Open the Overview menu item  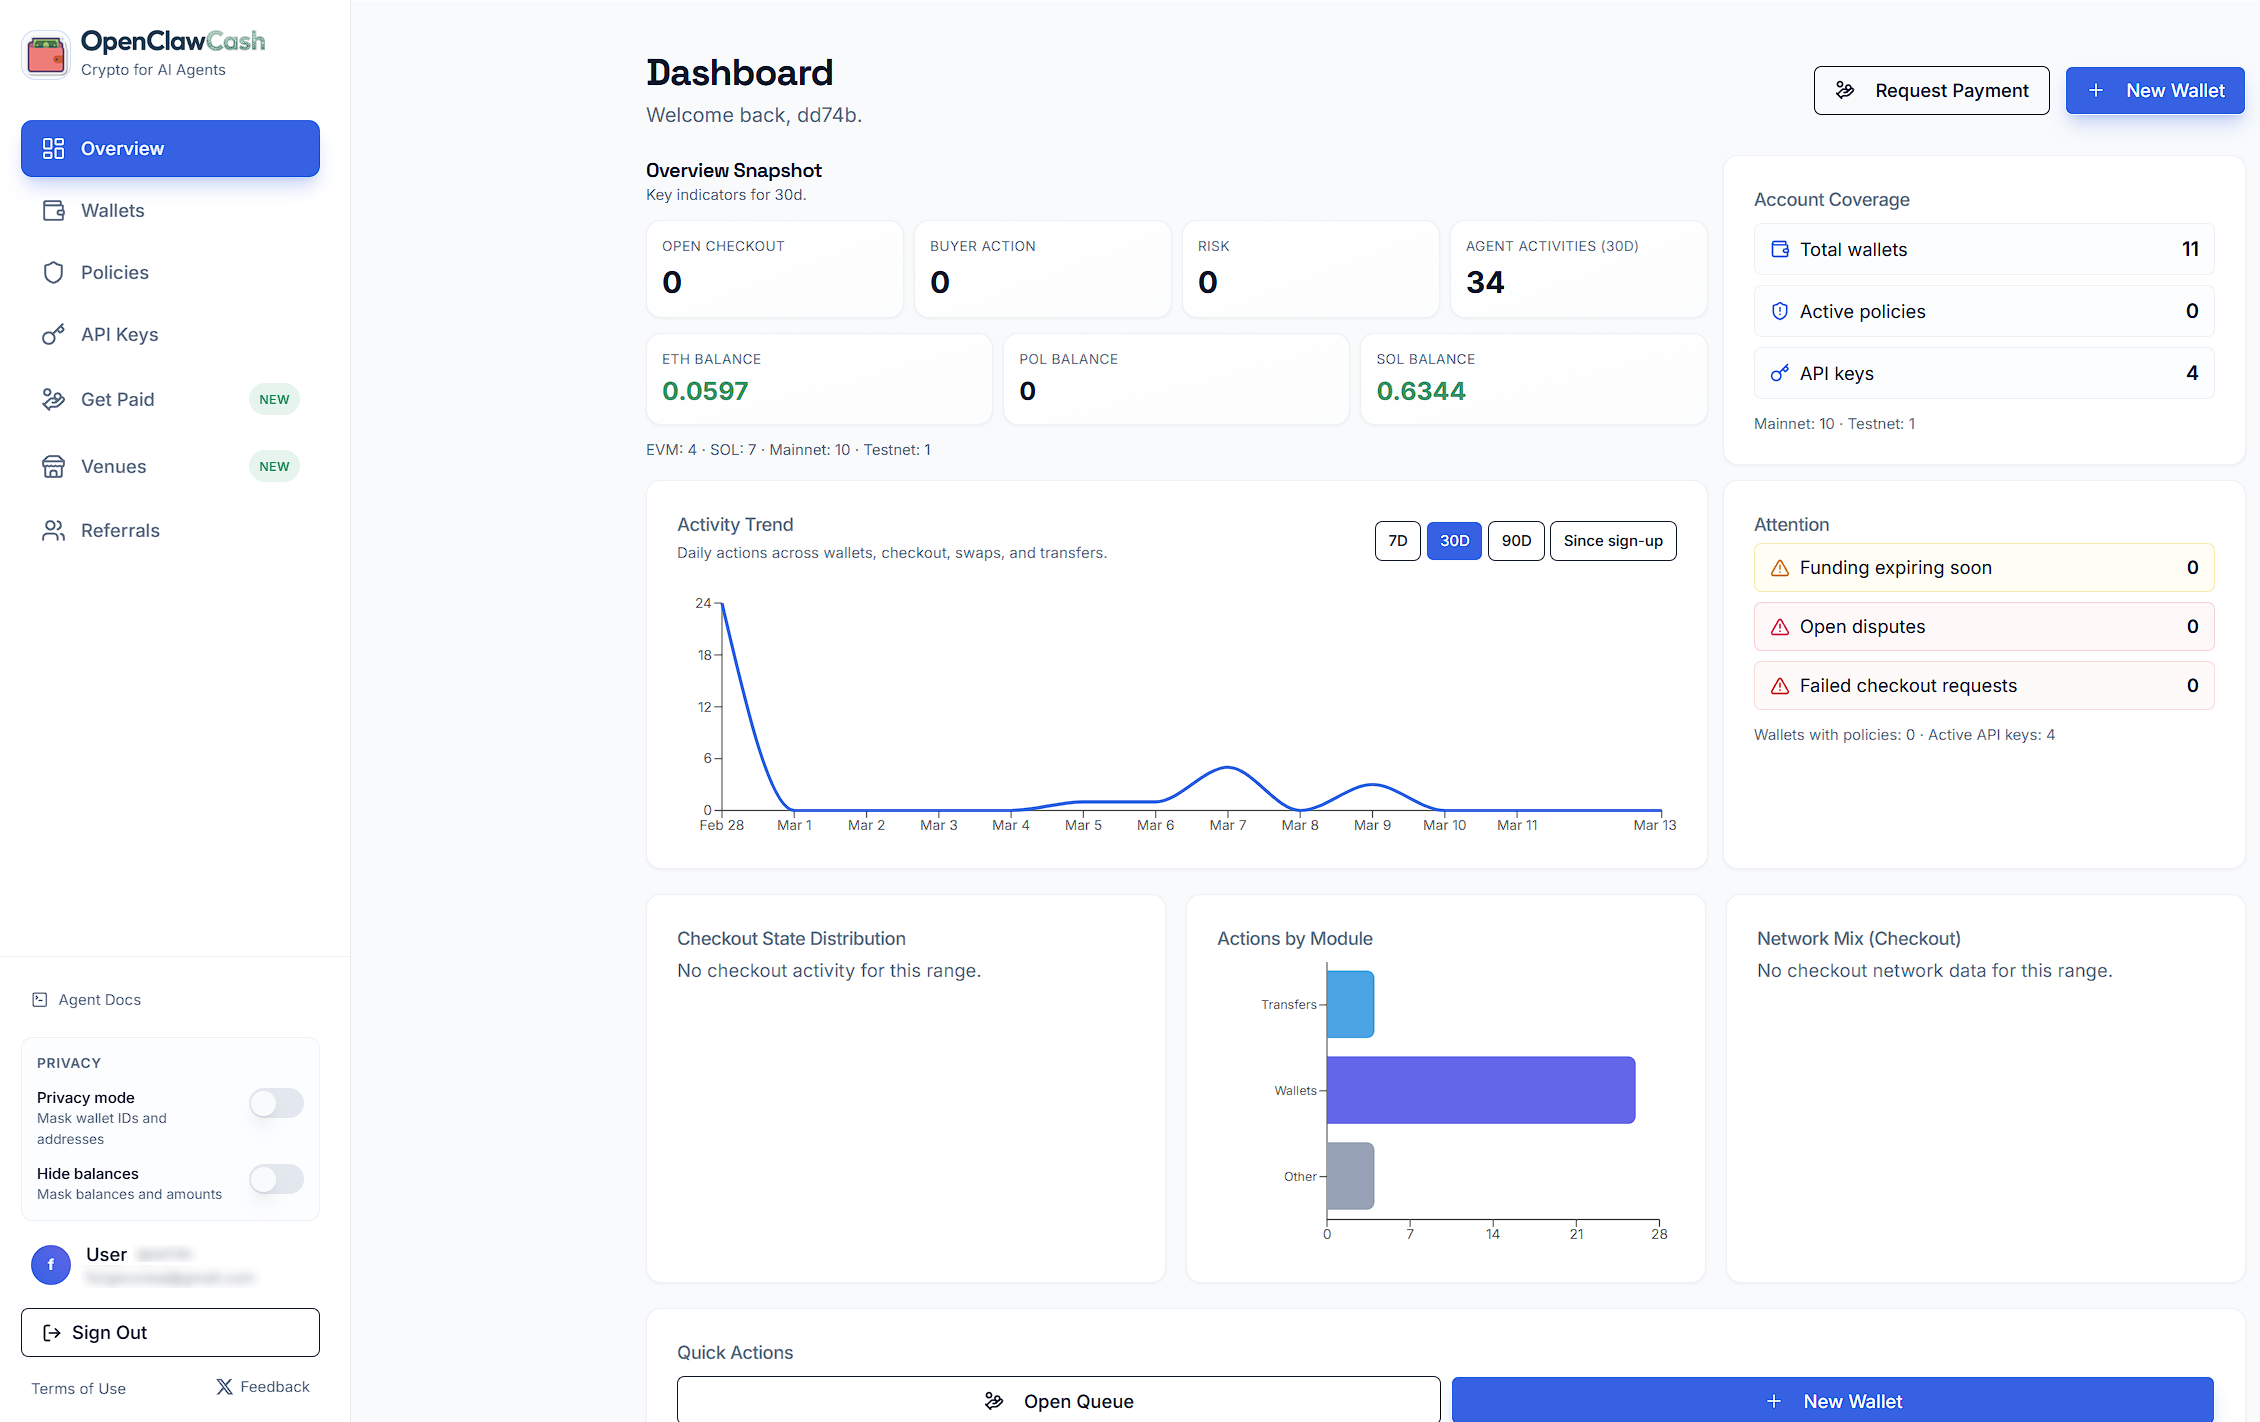click(170, 148)
